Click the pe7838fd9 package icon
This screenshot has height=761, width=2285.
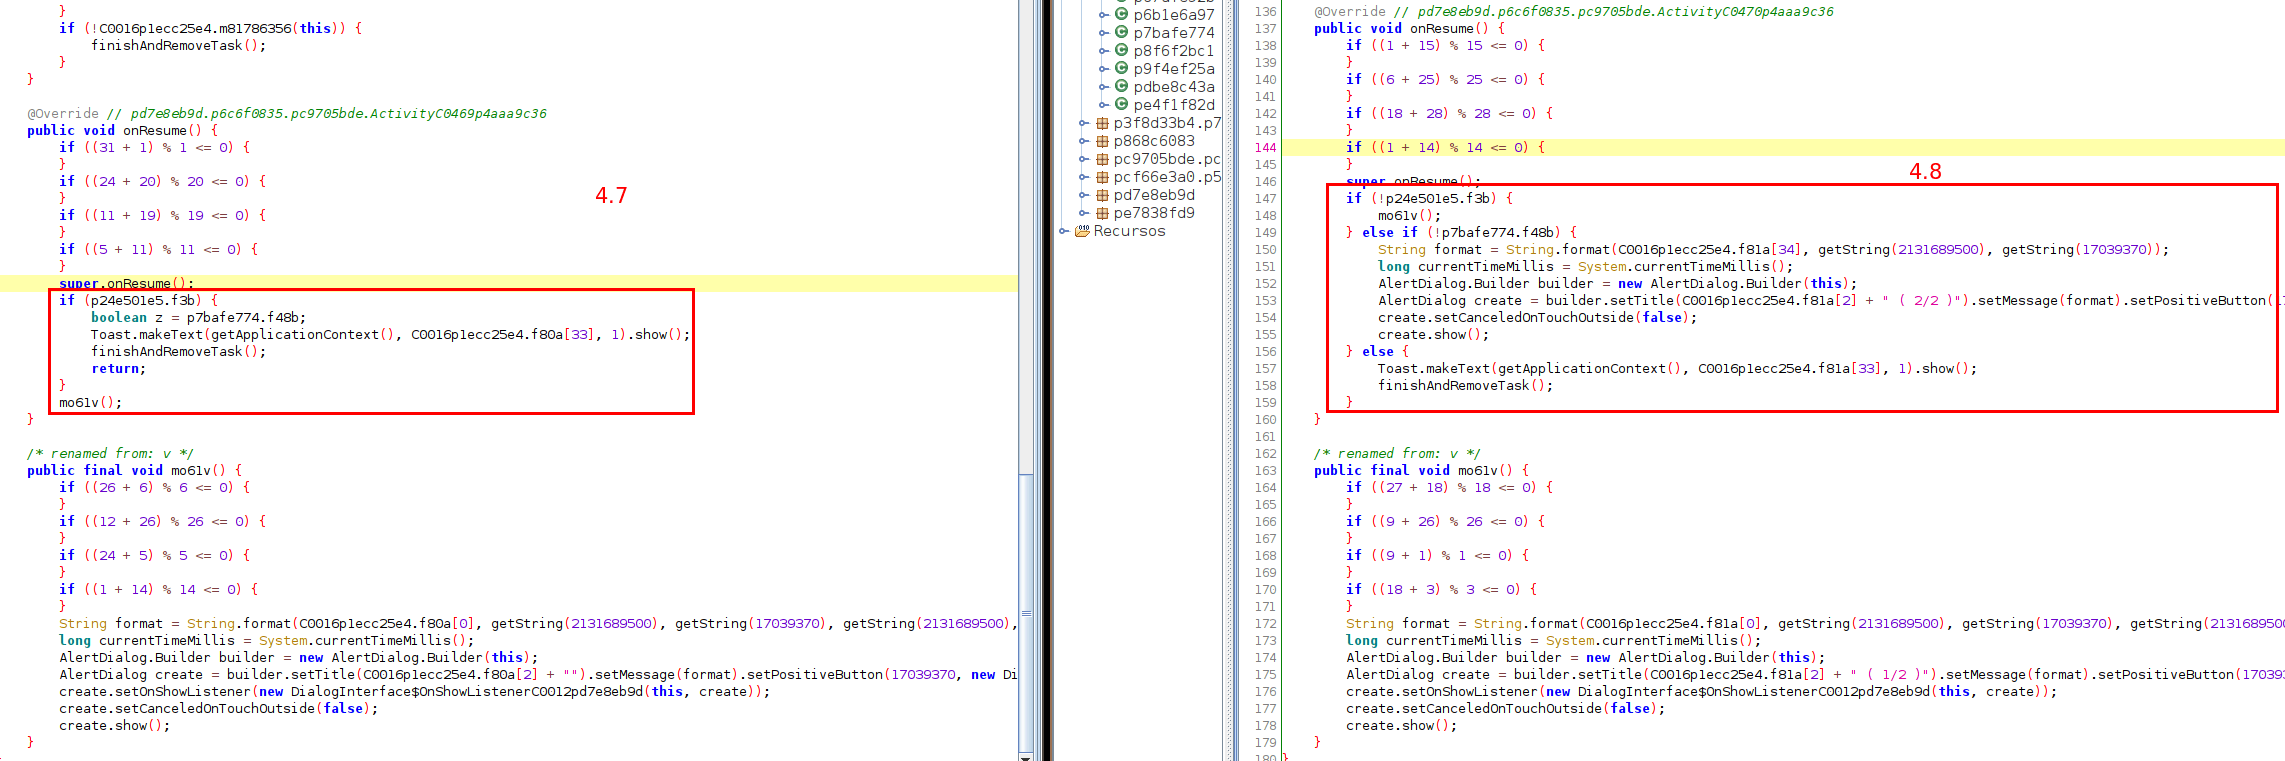[x=1102, y=213]
